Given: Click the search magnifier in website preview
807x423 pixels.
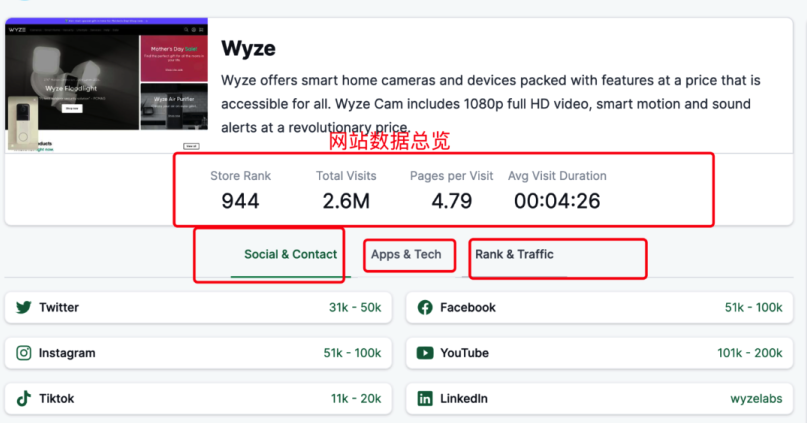Looking at the screenshot, I should coord(186,30).
